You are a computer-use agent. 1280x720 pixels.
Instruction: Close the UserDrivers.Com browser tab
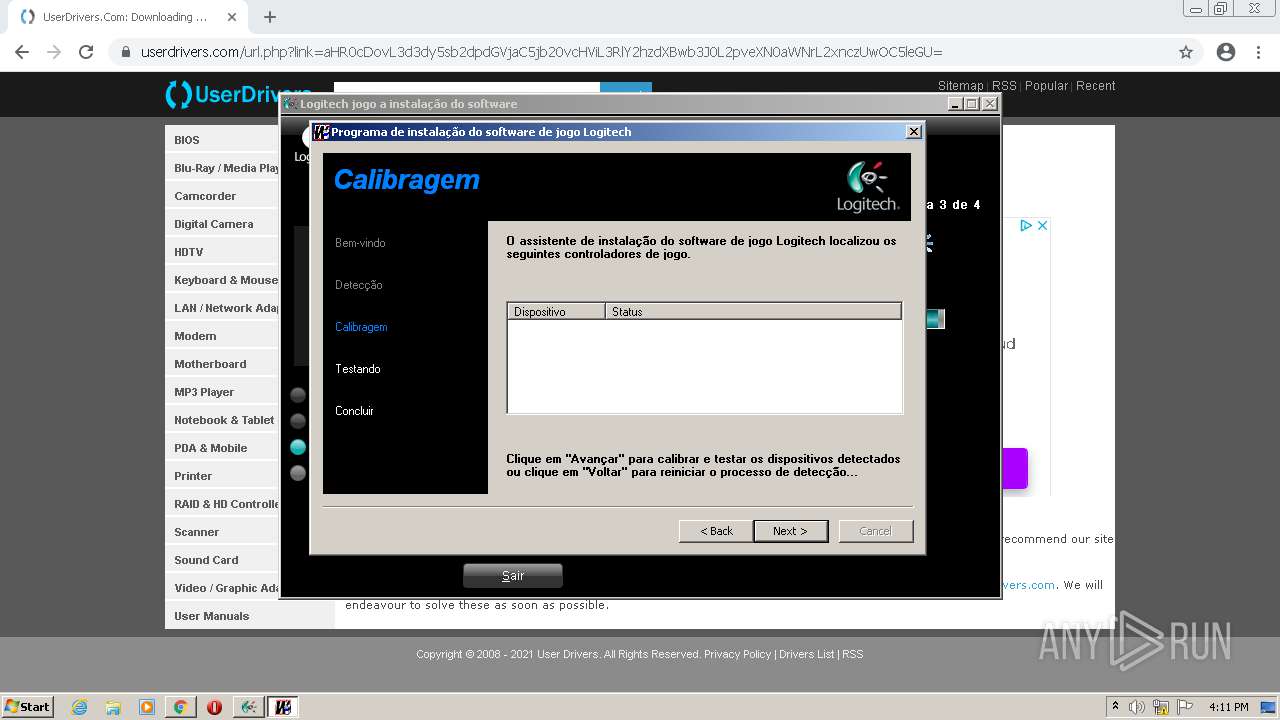click(232, 17)
